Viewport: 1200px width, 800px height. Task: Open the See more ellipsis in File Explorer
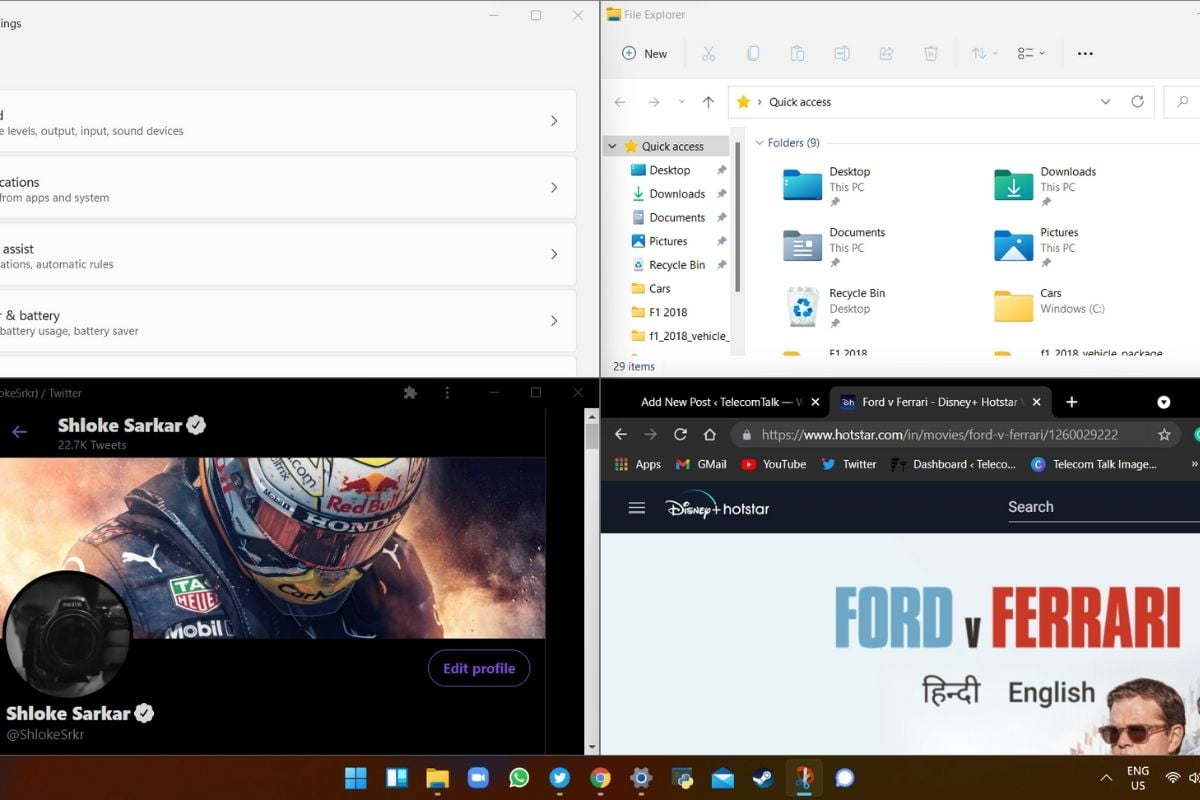tap(1085, 54)
